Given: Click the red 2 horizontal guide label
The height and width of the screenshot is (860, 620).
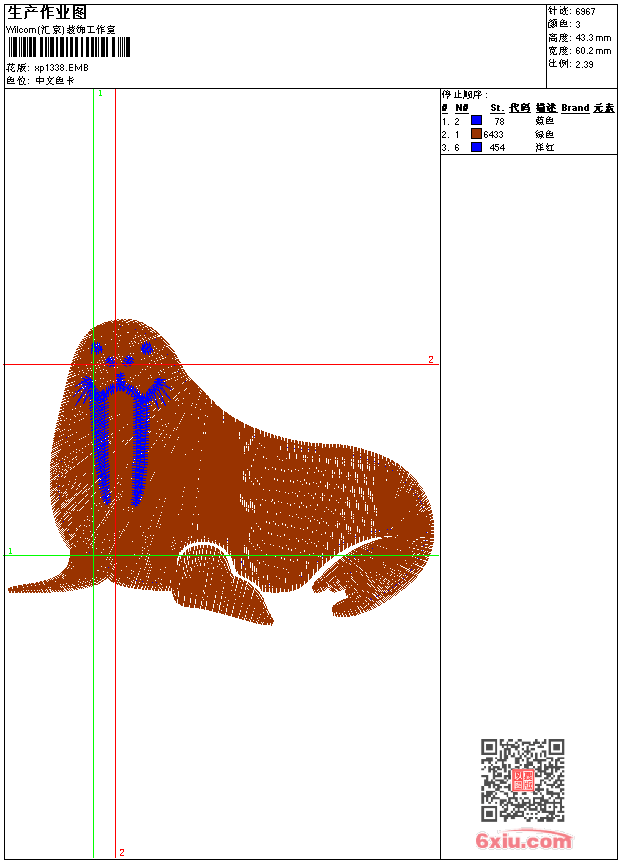Looking at the screenshot, I should pyautogui.click(x=431, y=359).
